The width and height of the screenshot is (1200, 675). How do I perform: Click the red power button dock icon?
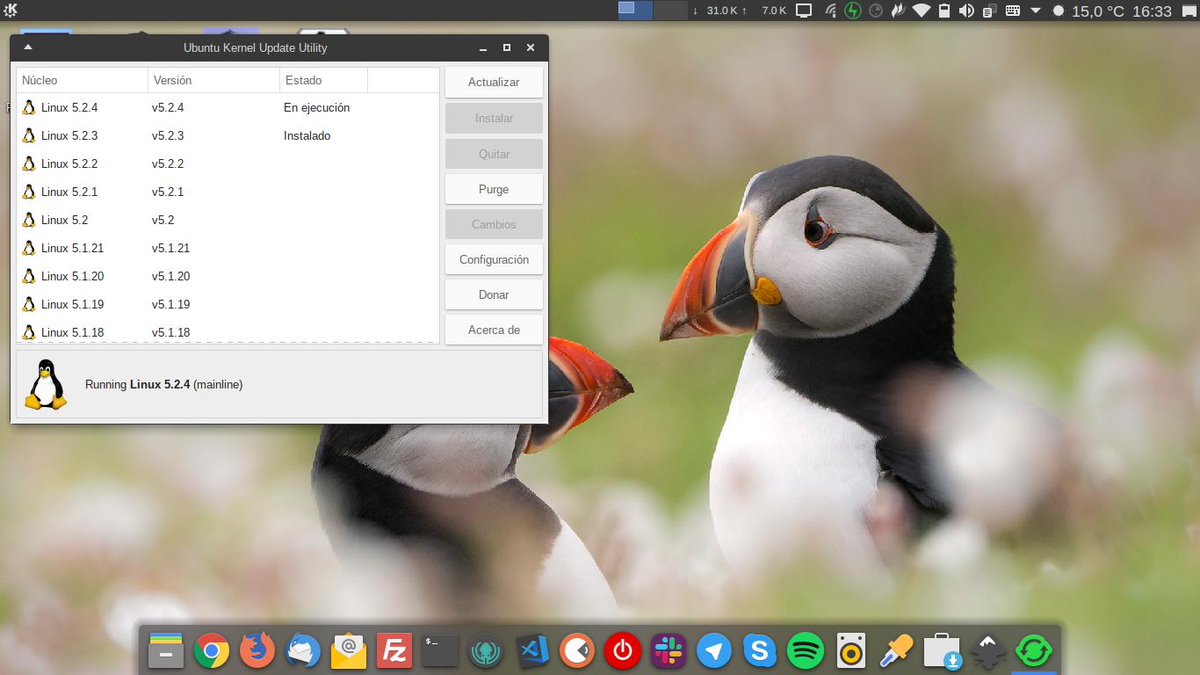(622, 651)
